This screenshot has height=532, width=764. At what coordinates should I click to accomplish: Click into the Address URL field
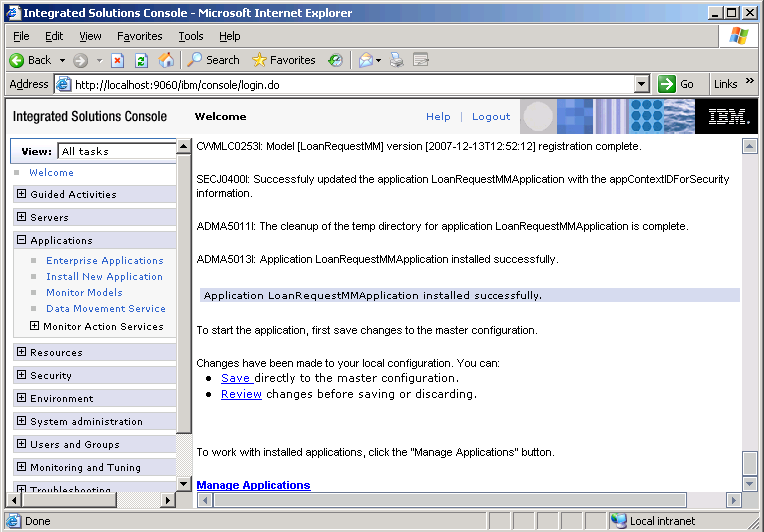tap(345, 85)
